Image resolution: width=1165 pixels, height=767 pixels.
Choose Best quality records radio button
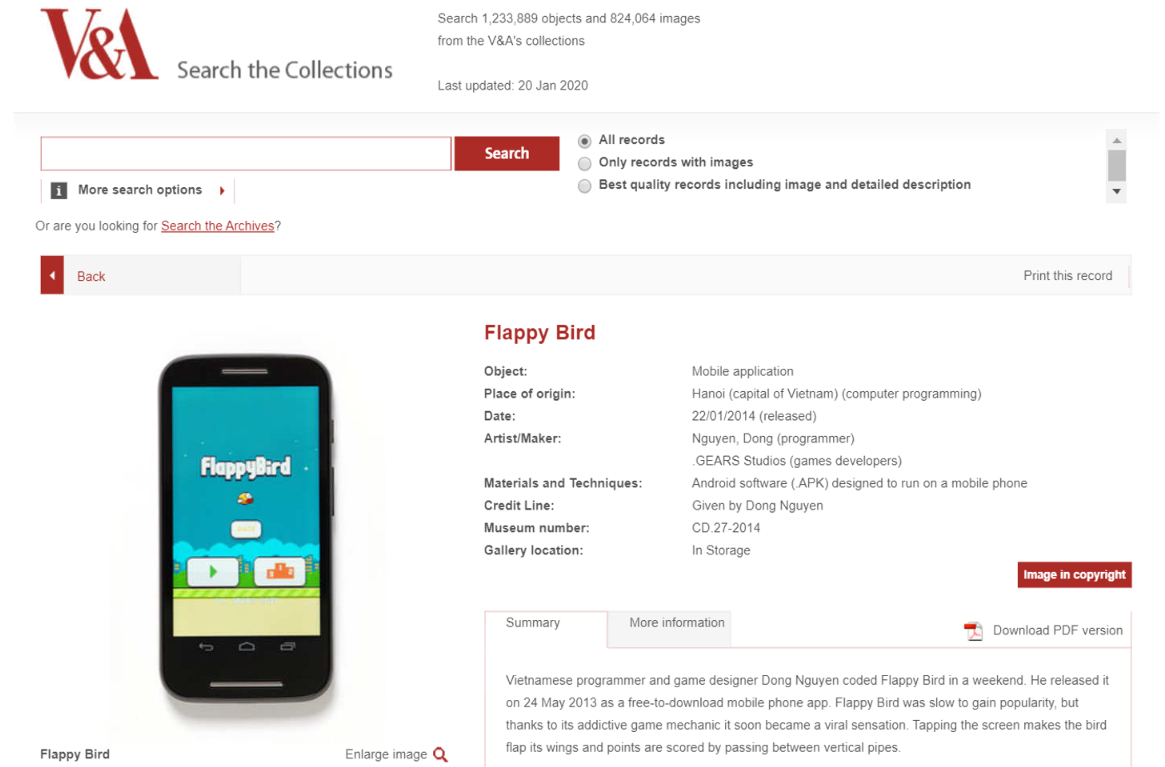pyautogui.click(x=585, y=186)
